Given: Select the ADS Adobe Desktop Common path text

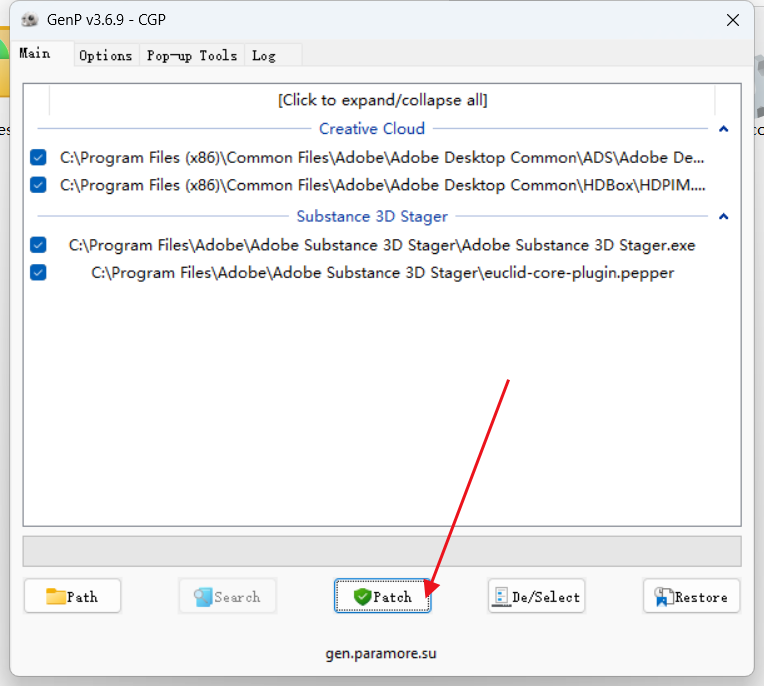Looking at the screenshot, I should click(x=382, y=157).
